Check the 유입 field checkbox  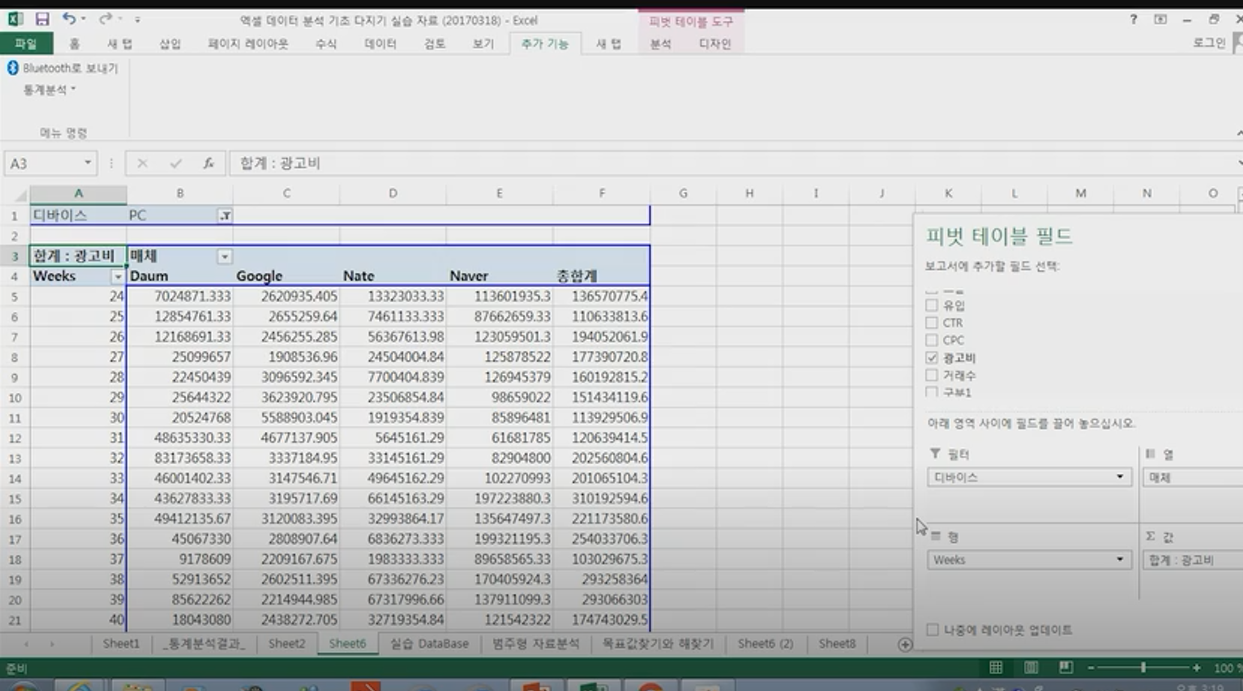pyautogui.click(x=931, y=305)
